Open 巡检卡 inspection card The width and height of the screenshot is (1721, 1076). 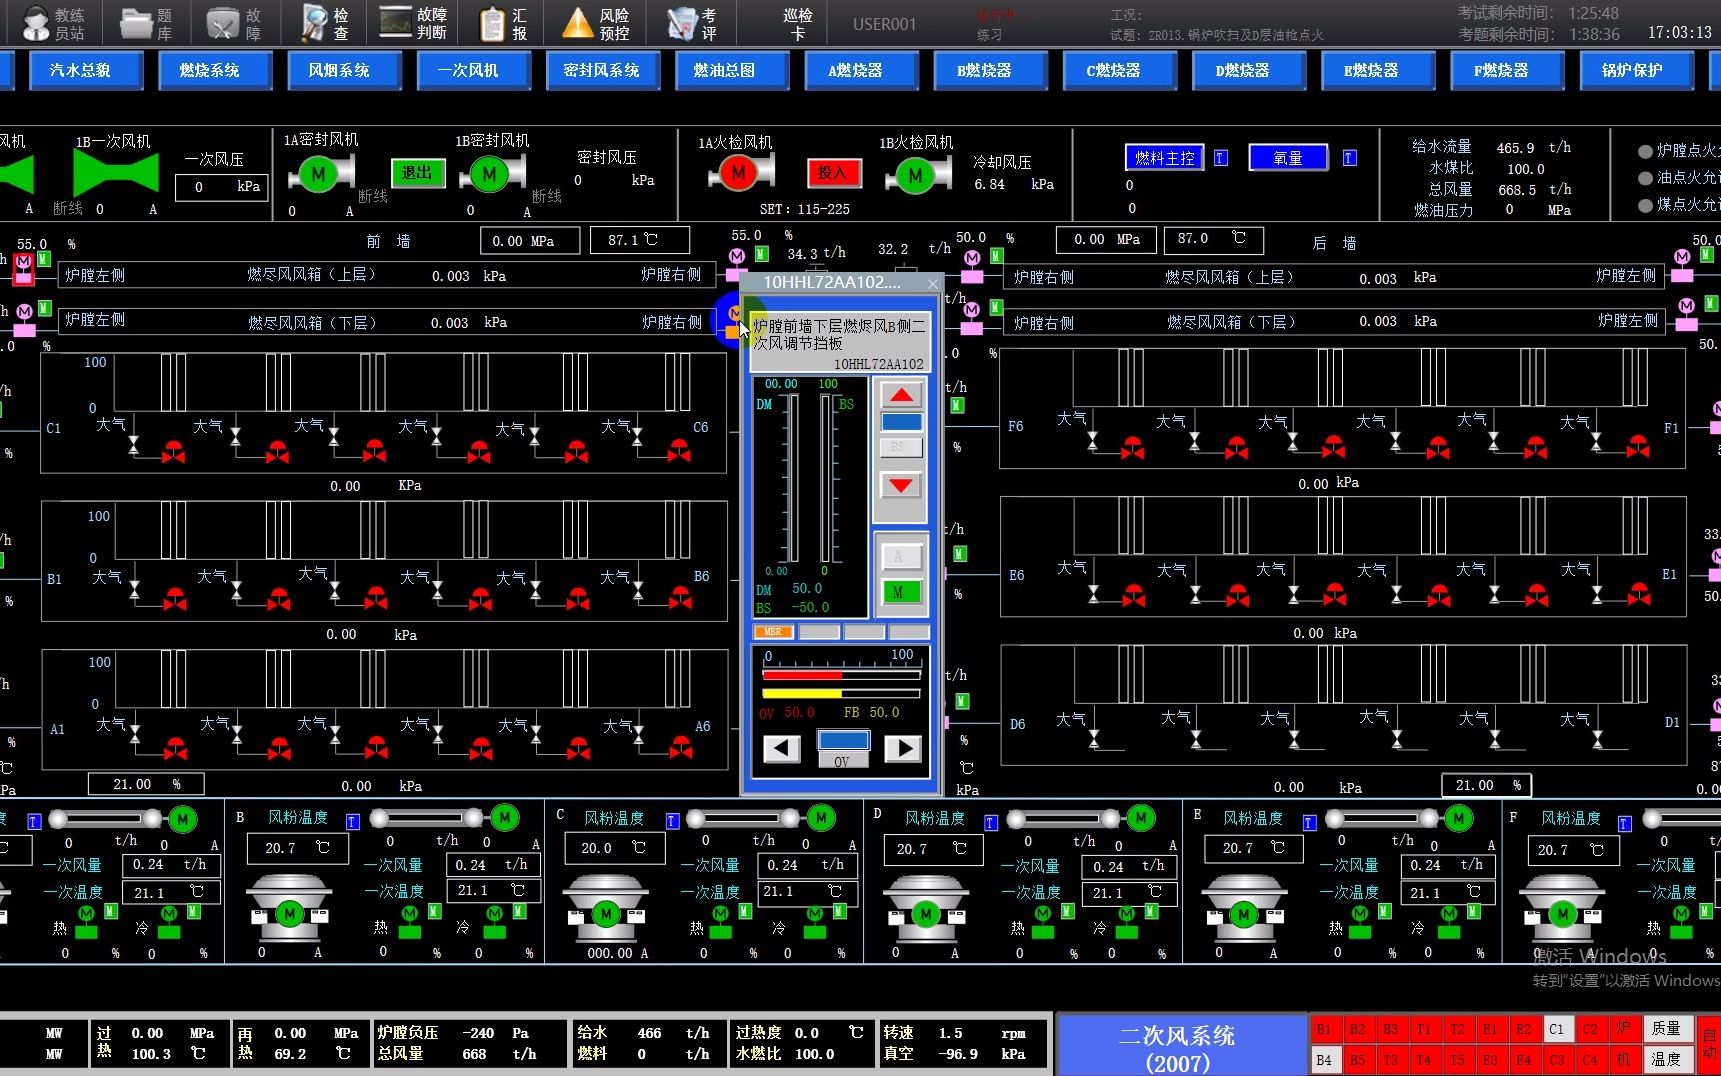(x=797, y=24)
